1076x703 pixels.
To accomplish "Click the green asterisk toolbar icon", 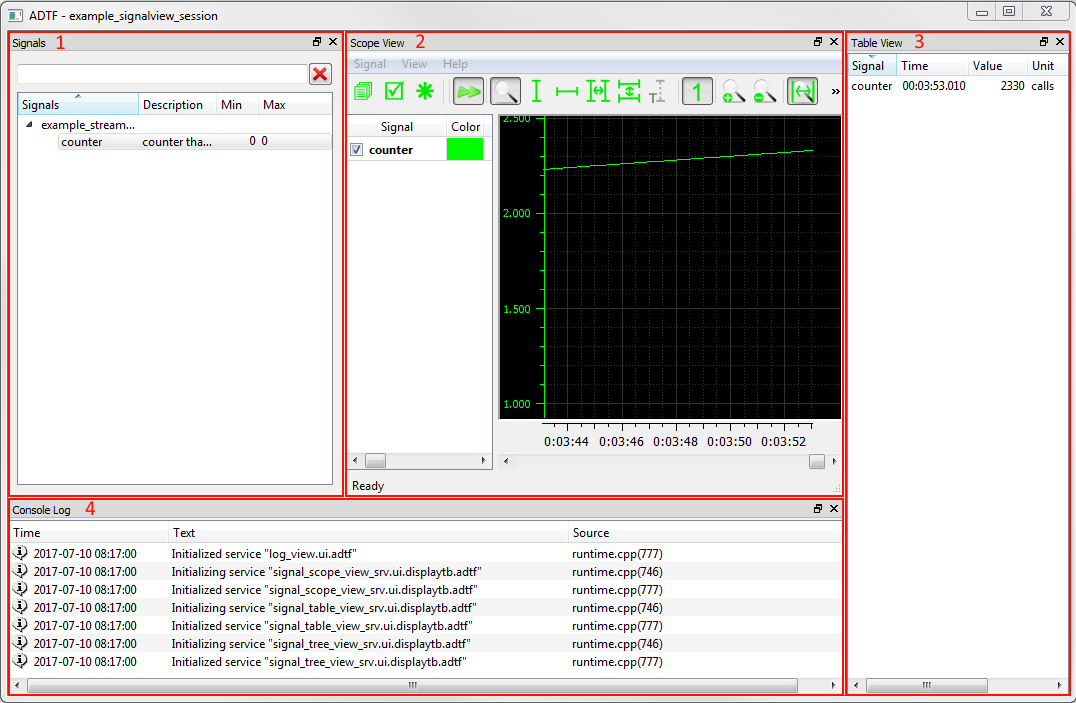I will [x=425, y=91].
